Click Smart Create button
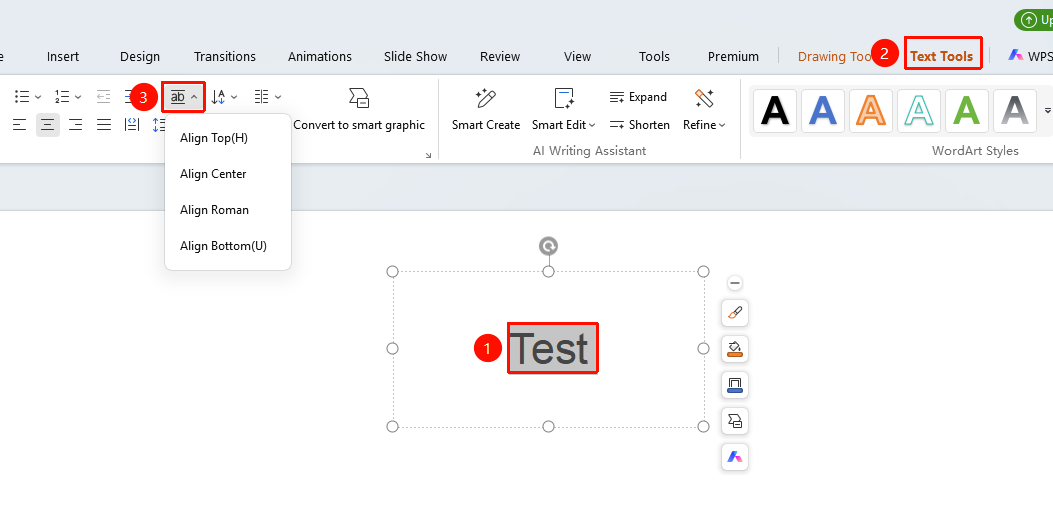Screen dimensions: 1053x519 point(486,109)
